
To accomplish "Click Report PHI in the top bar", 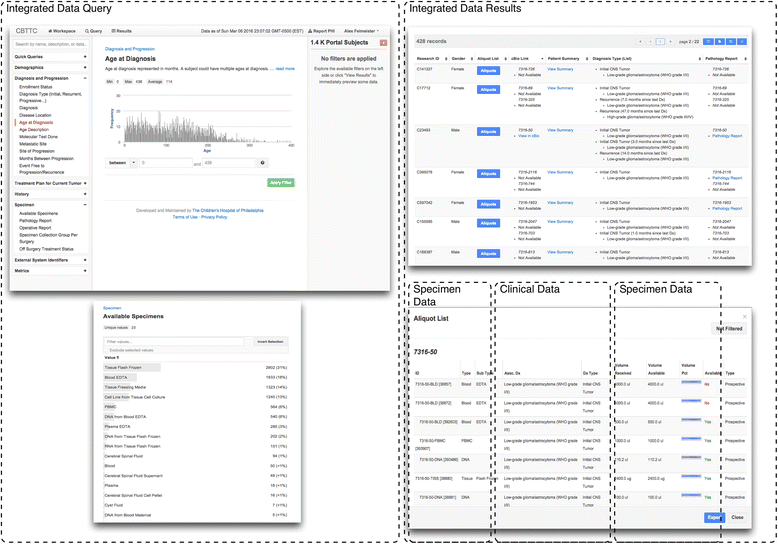I will tap(322, 31).
